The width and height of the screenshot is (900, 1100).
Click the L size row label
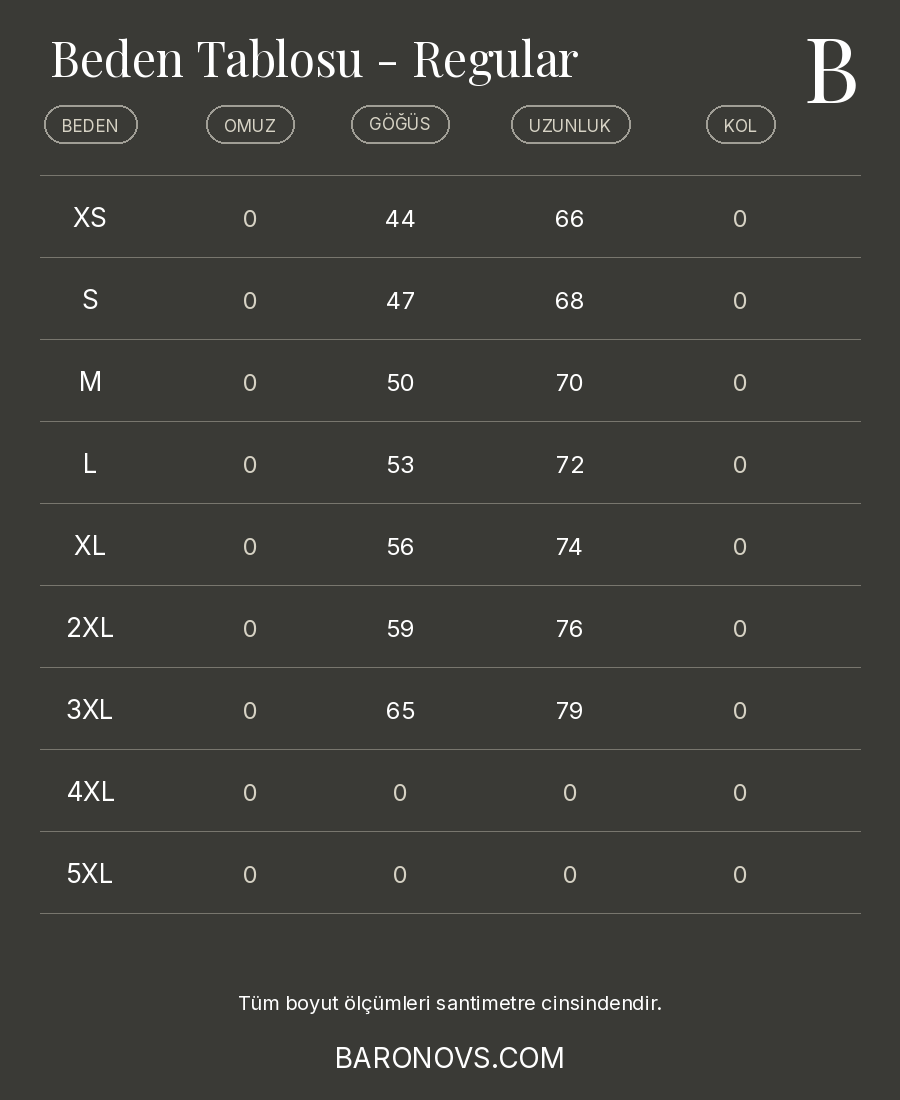point(90,464)
